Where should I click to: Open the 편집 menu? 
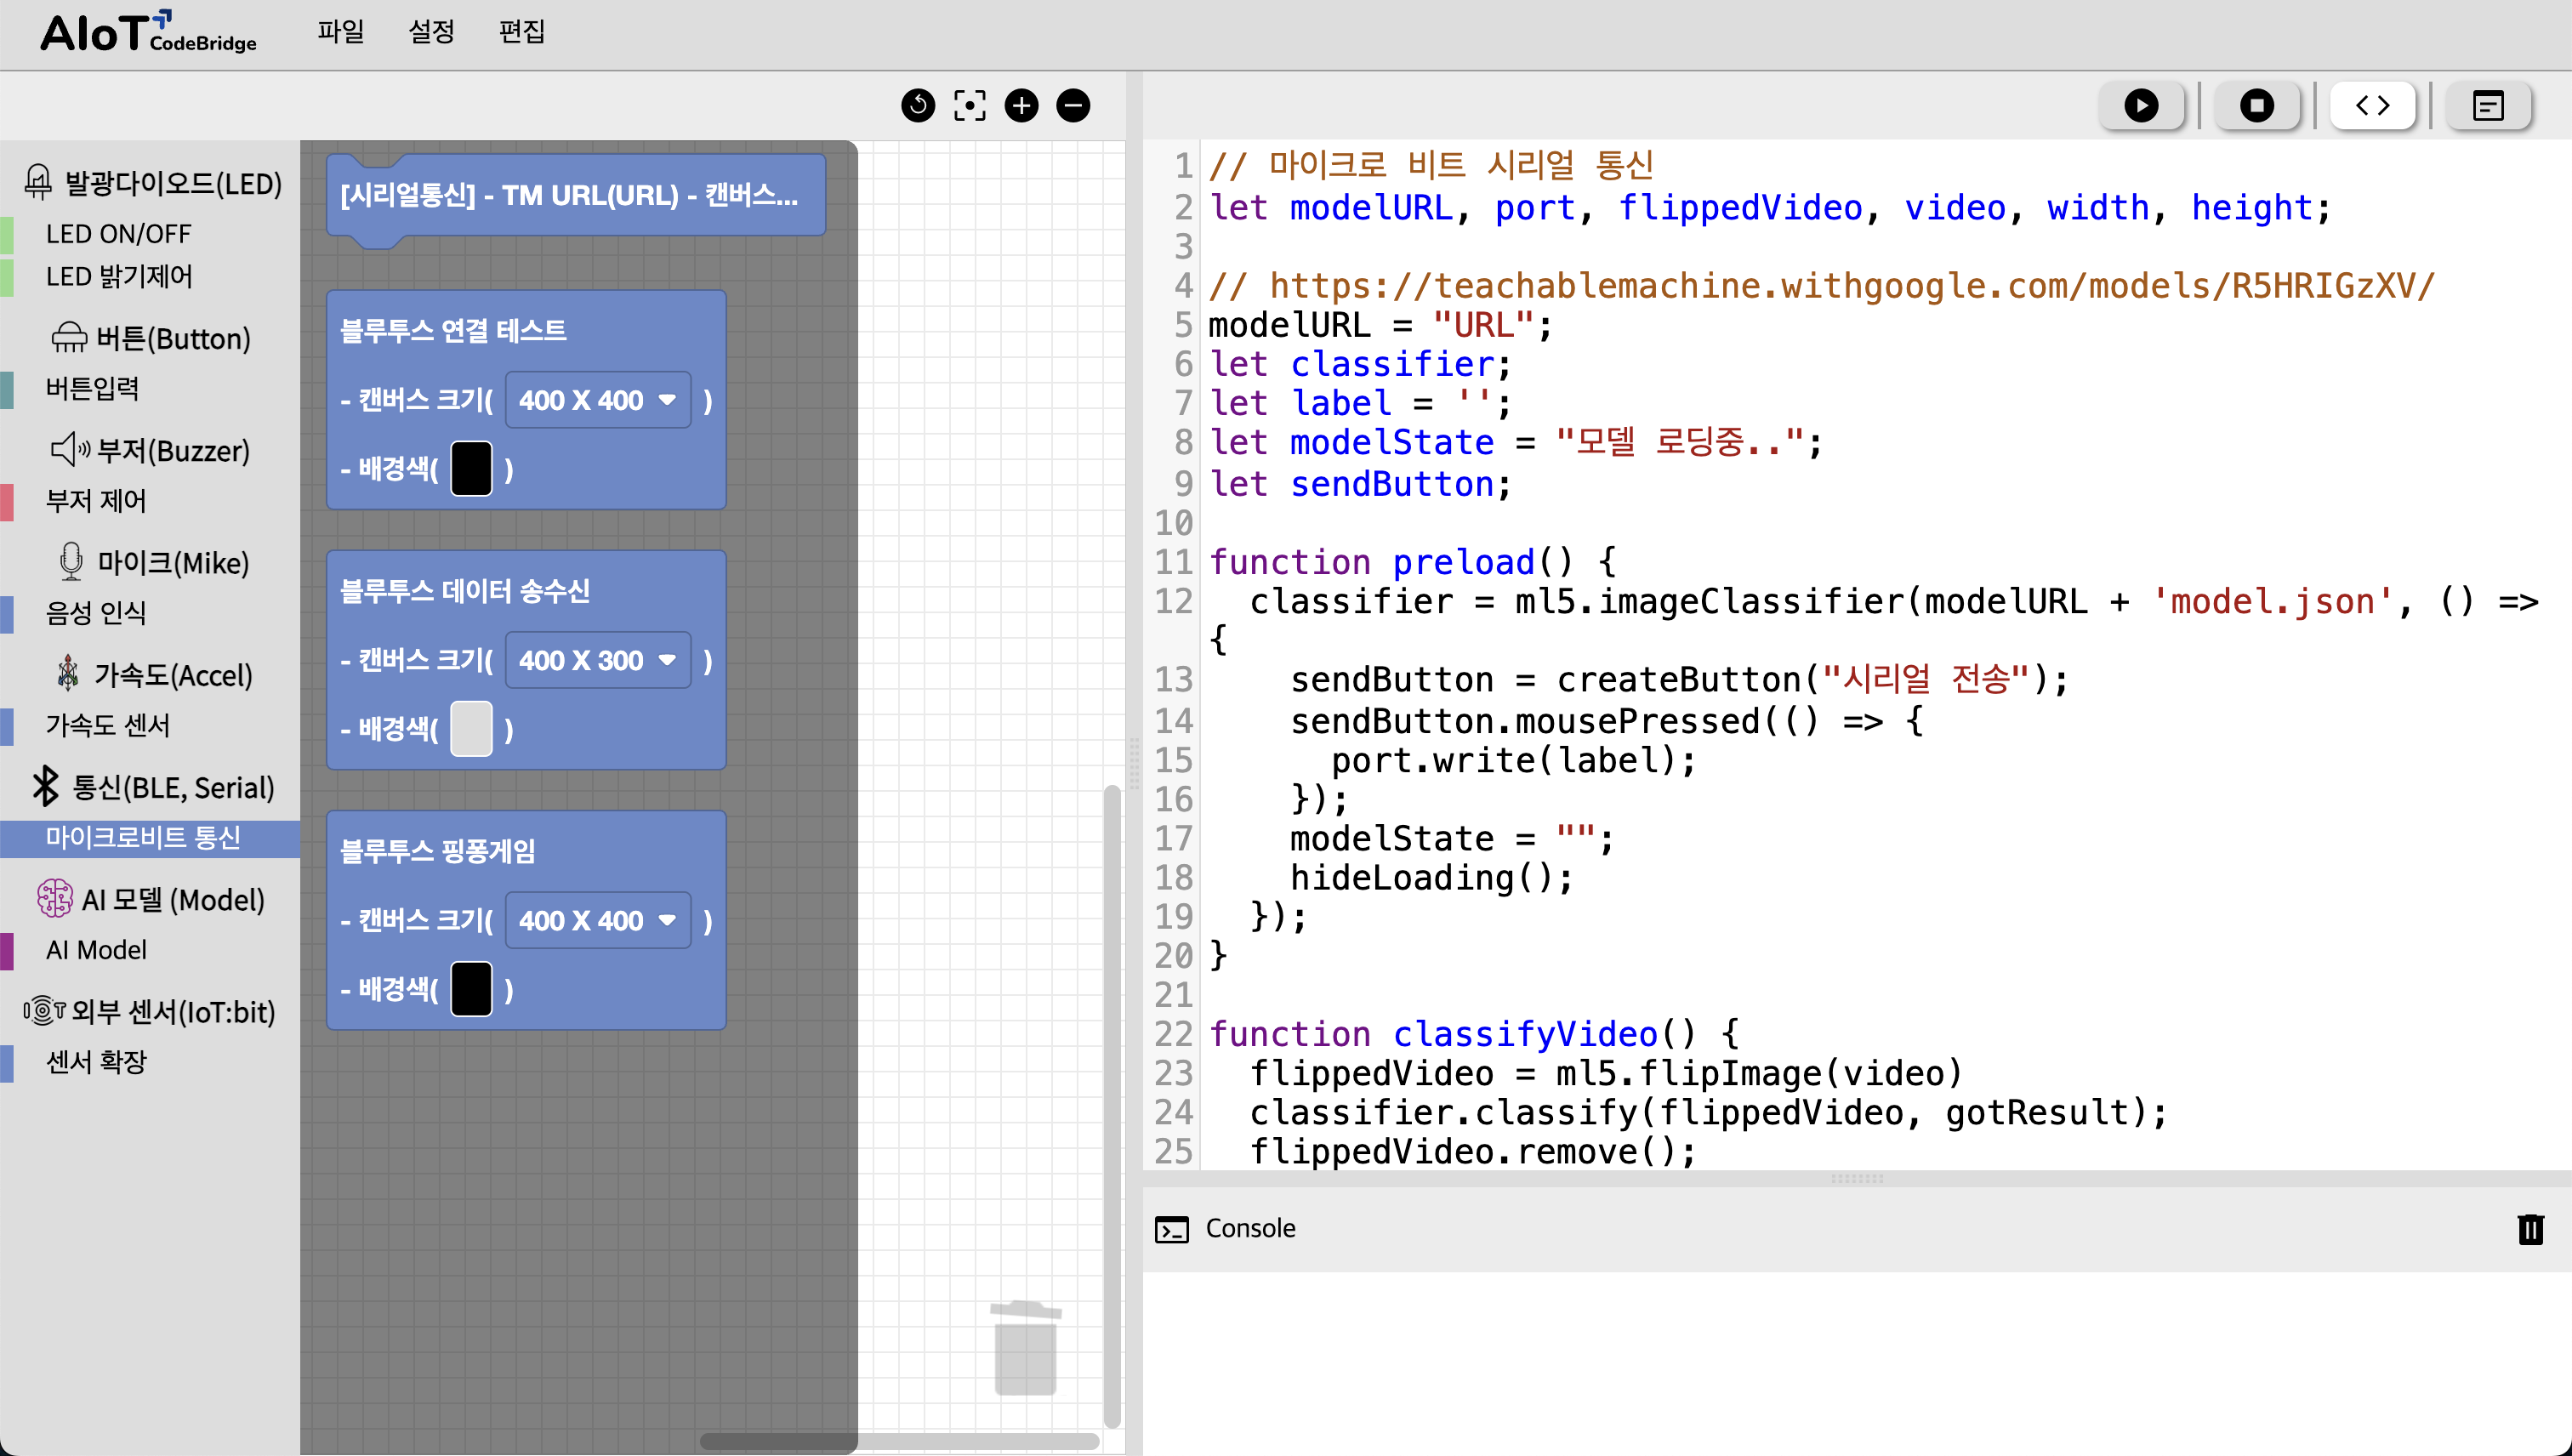[522, 32]
